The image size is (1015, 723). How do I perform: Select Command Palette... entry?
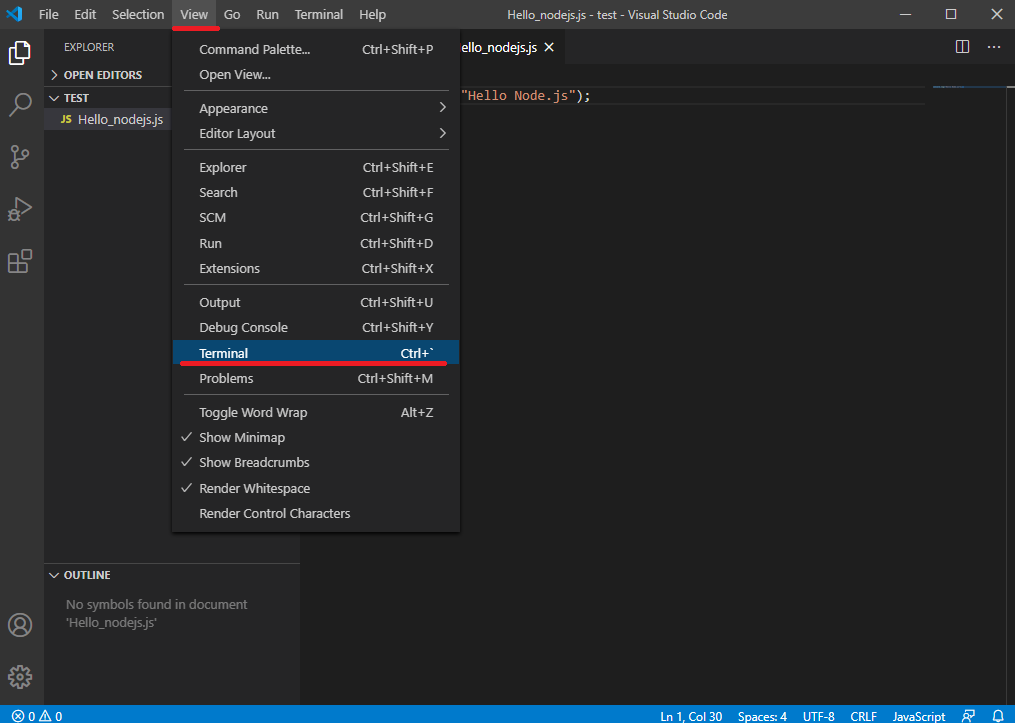[316, 49]
